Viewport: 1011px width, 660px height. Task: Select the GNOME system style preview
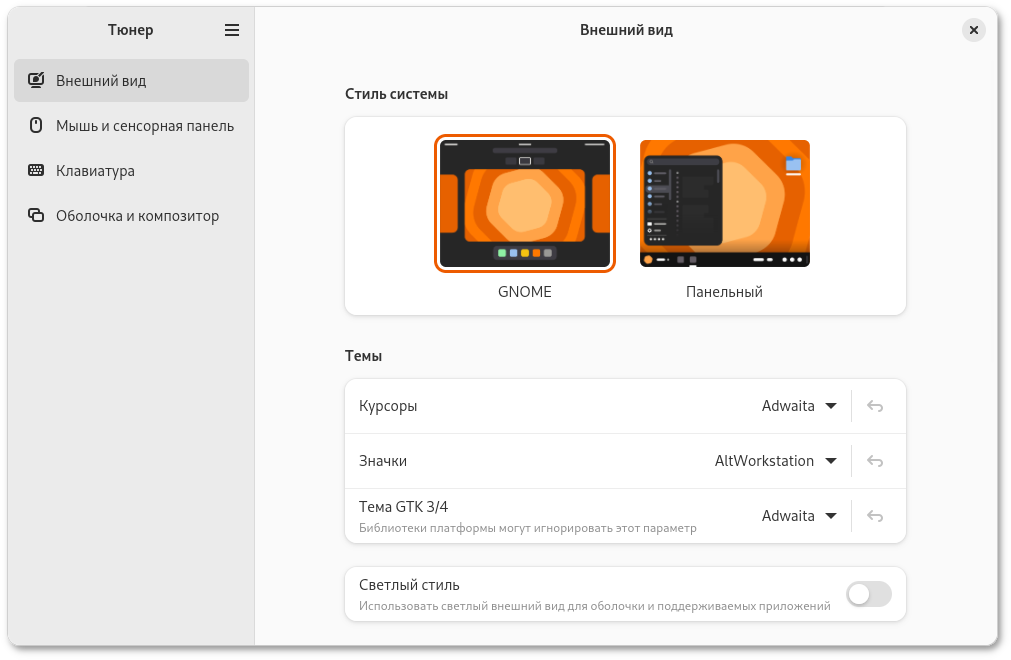(525, 203)
